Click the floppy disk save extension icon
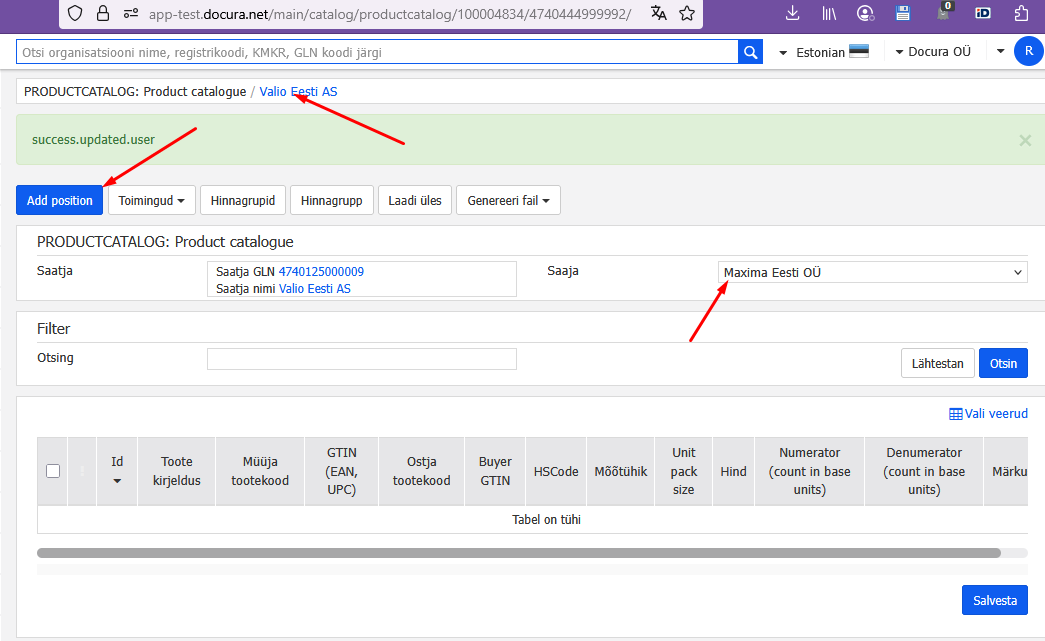 [x=903, y=13]
